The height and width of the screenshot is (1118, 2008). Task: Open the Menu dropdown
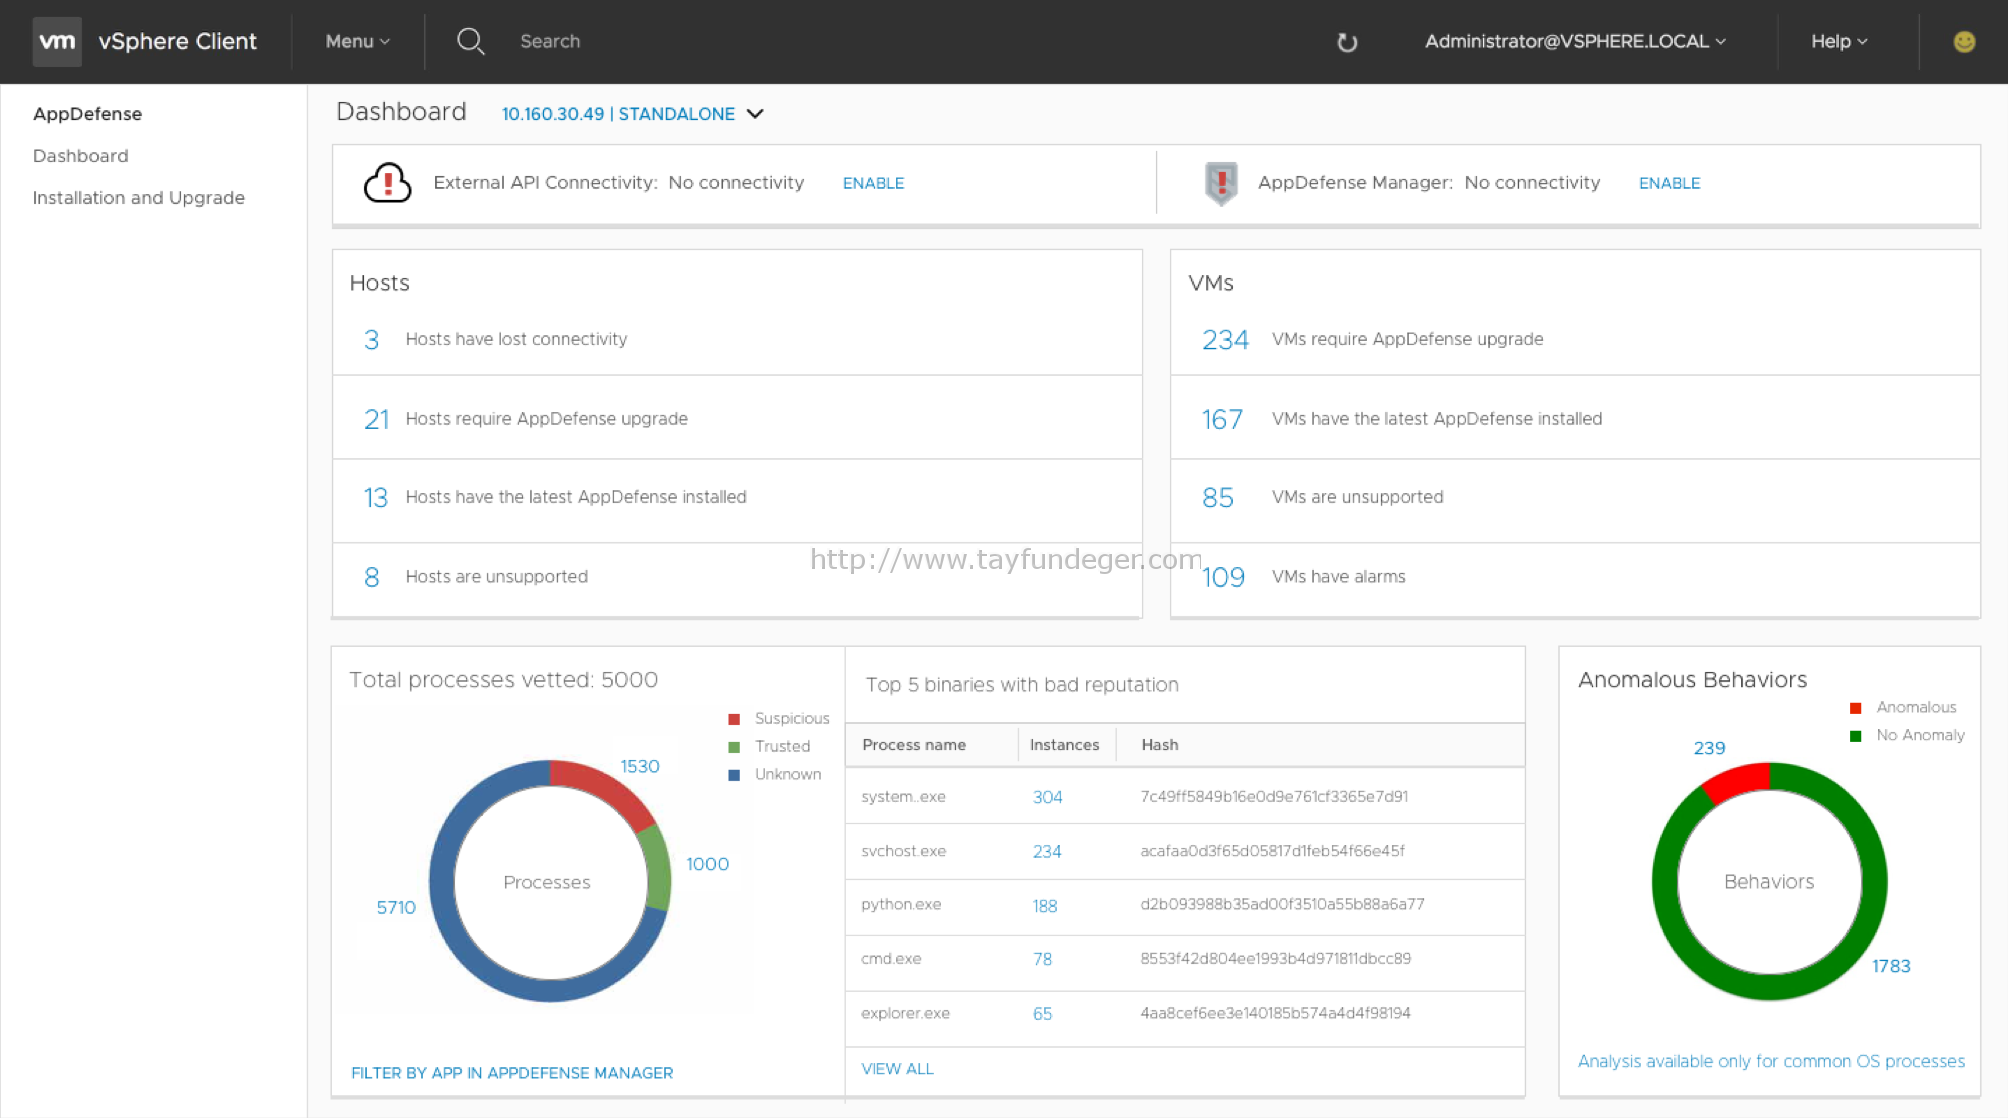tap(357, 41)
